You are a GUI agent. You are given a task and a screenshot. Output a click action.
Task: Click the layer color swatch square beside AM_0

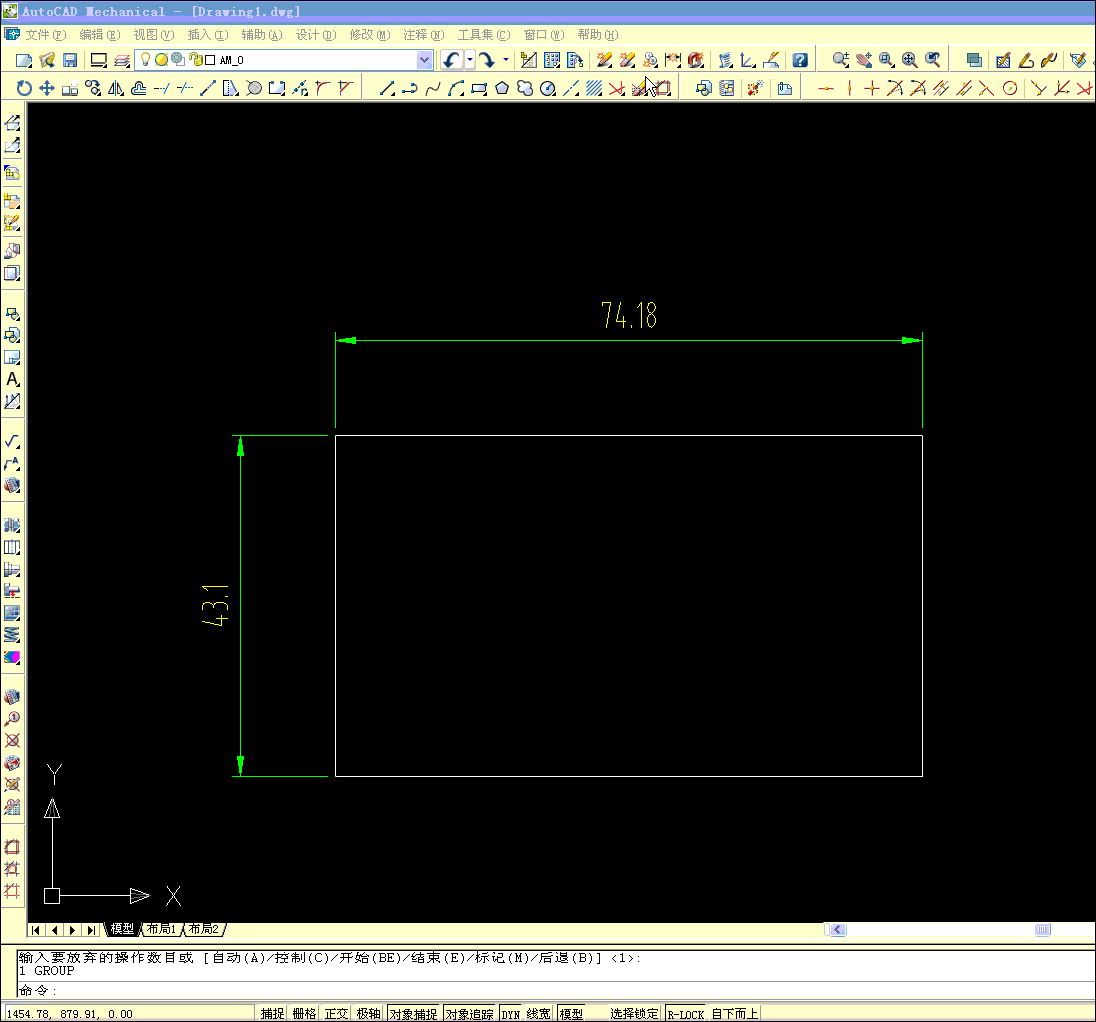point(210,60)
